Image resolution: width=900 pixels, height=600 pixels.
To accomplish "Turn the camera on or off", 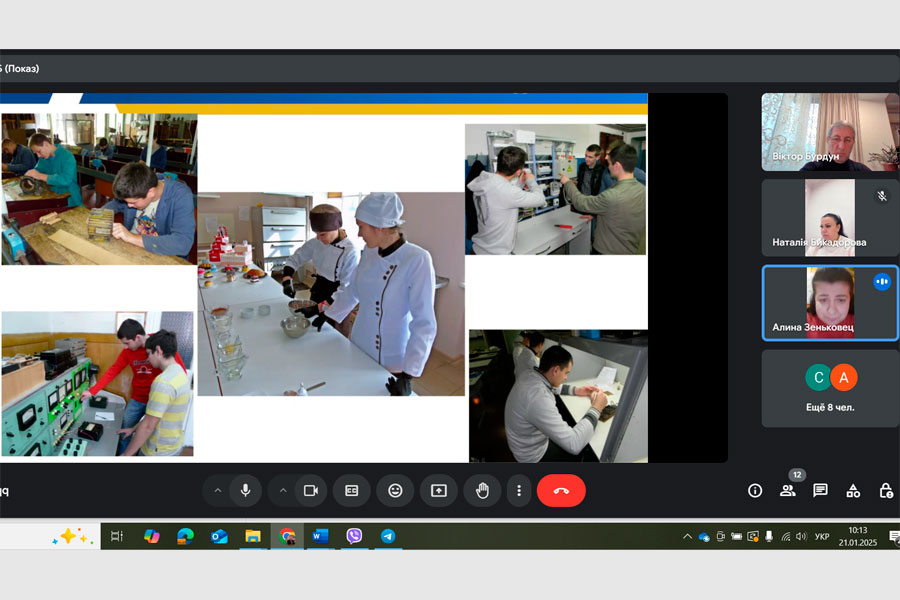I will (x=311, y=491).
